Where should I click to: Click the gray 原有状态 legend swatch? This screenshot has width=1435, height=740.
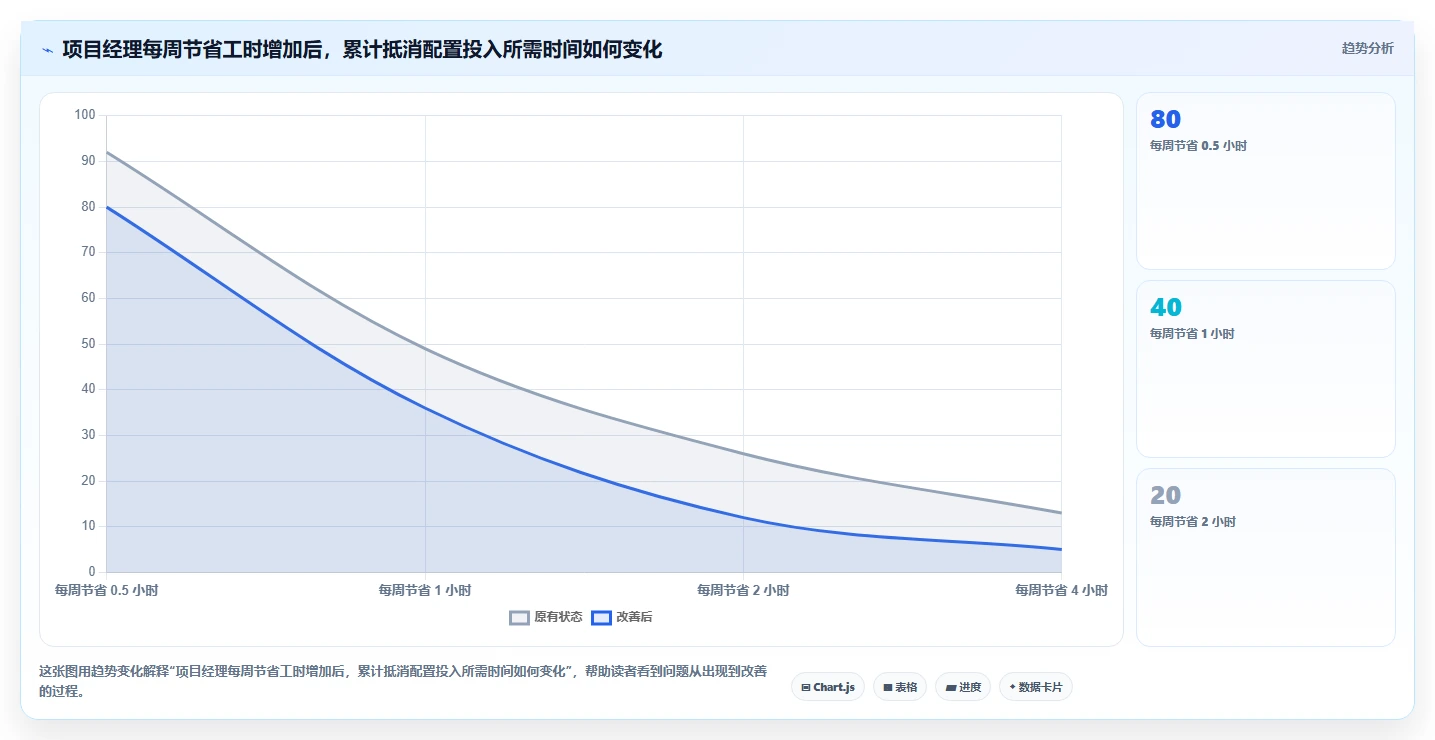coord(519,617)
